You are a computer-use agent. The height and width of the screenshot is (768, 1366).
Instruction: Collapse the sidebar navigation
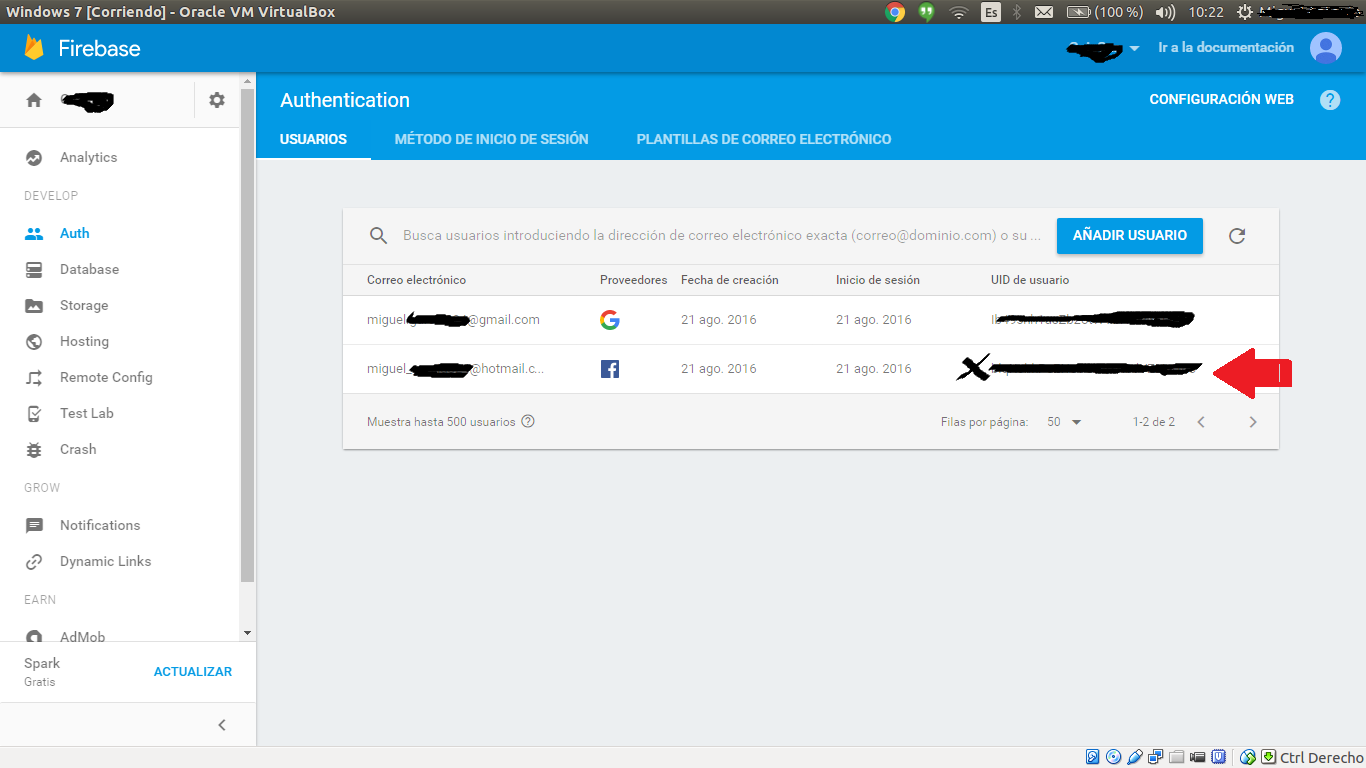coord(222,725)
